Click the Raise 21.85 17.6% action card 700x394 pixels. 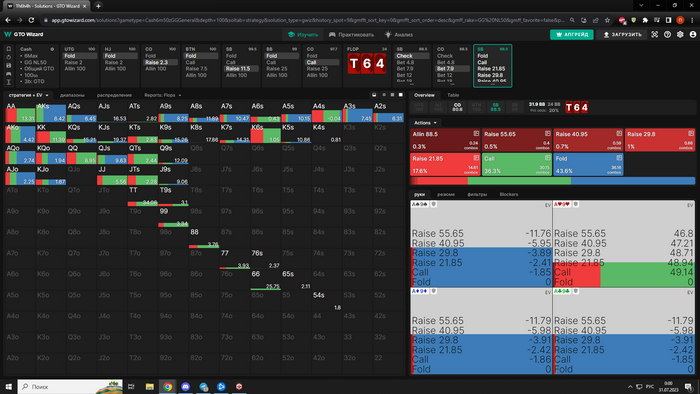point(445,164)
